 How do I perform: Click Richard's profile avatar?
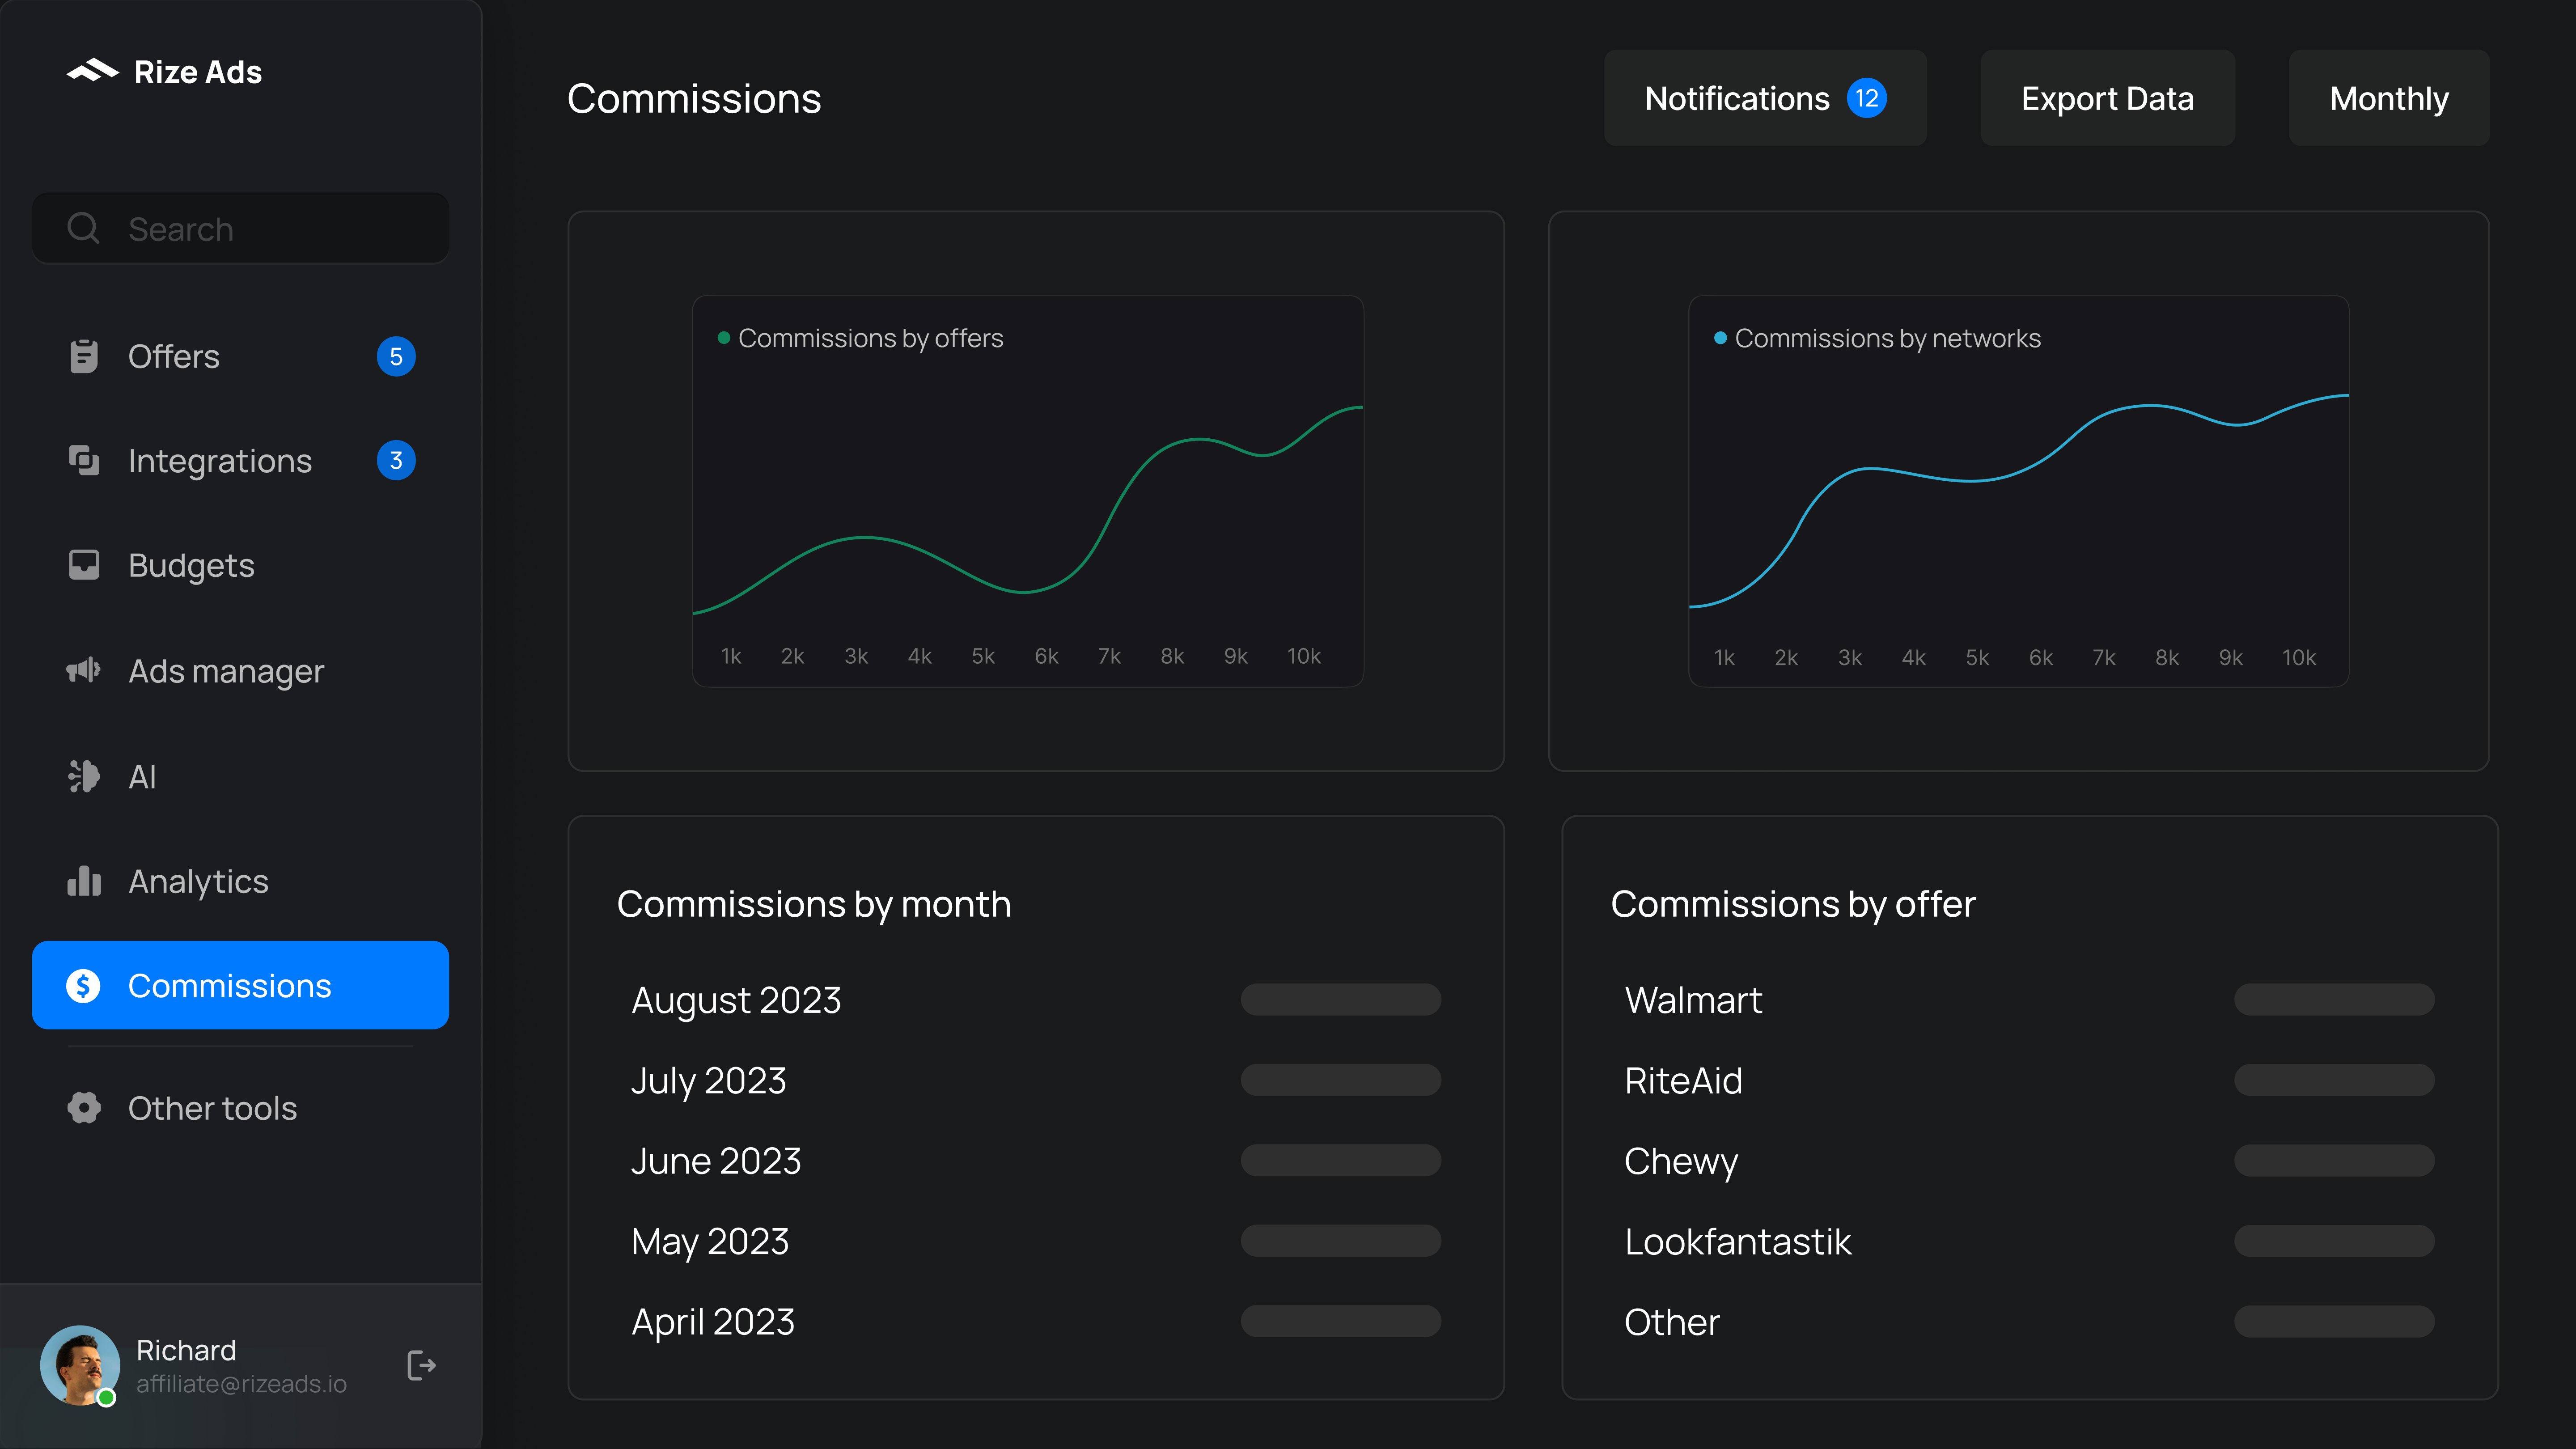[80, 1365]
